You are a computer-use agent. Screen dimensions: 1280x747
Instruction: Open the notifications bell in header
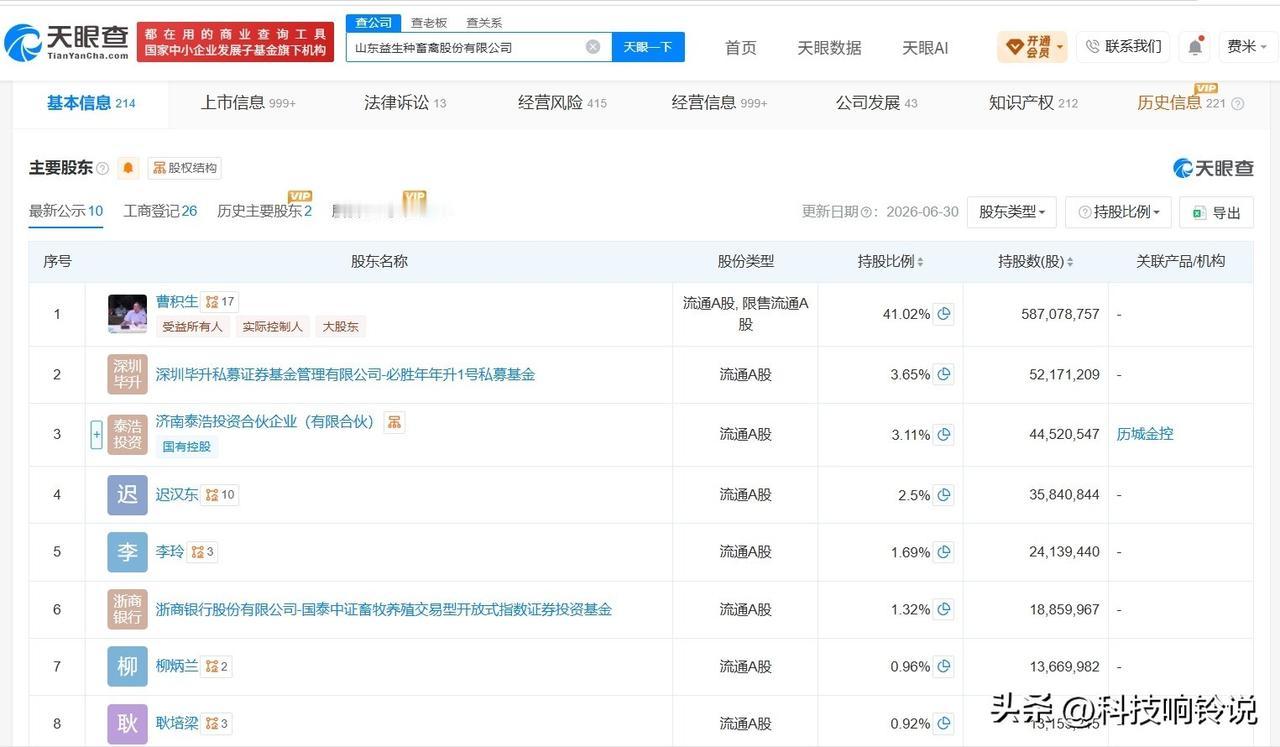1195,47
